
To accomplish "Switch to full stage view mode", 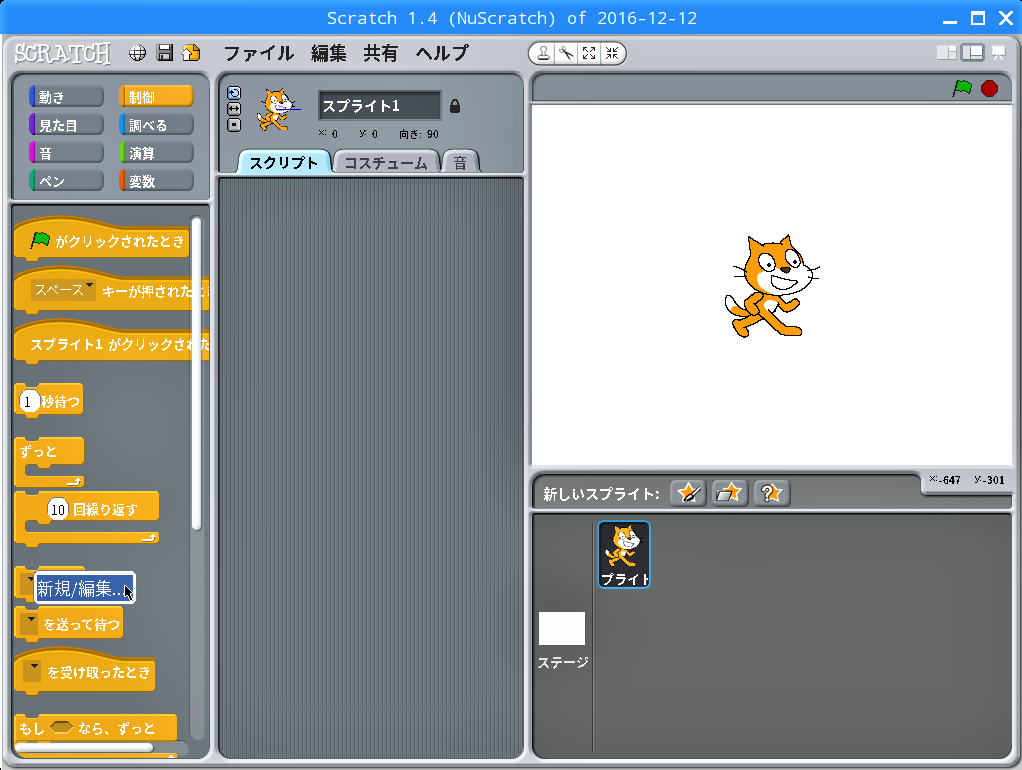I will (972, 53).
